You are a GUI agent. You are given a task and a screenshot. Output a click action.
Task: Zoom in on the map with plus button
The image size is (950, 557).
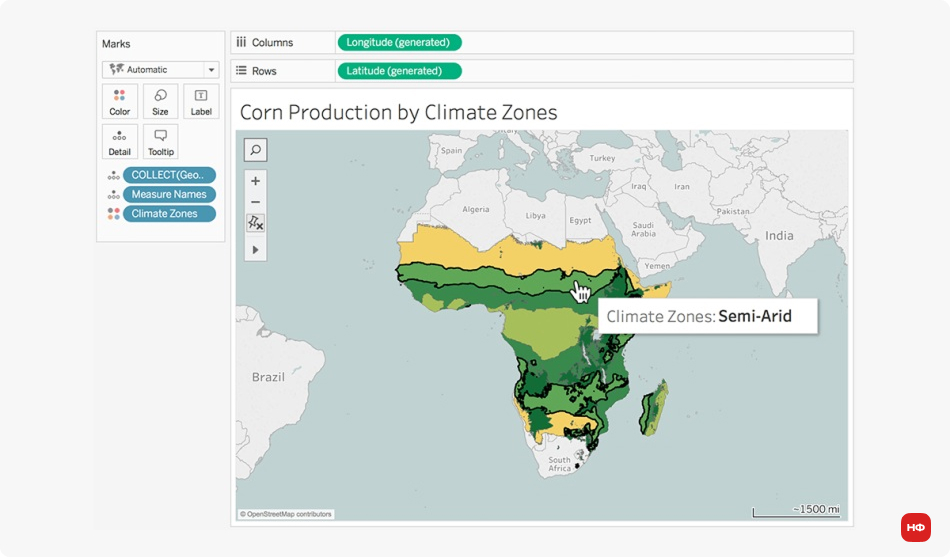tap(256, 181)
